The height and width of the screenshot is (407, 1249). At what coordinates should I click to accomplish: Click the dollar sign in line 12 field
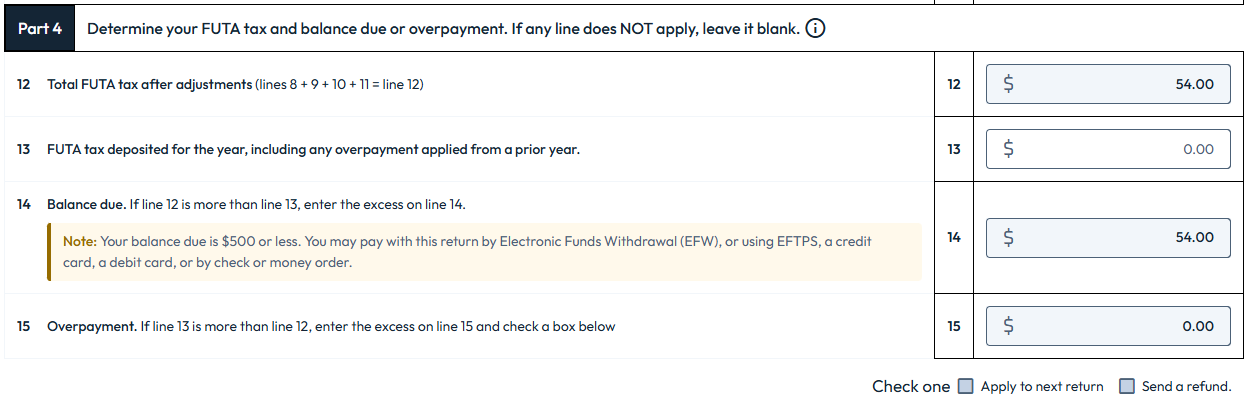coord(1008,84)
